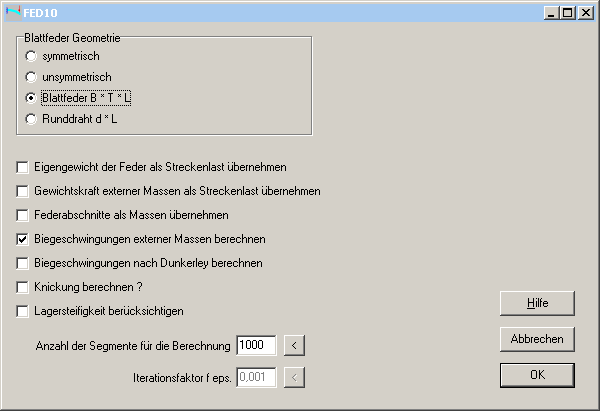Click the '<' button beside Iterationsfaktor
The image size is (600, 411).
[x=294, y=377]
